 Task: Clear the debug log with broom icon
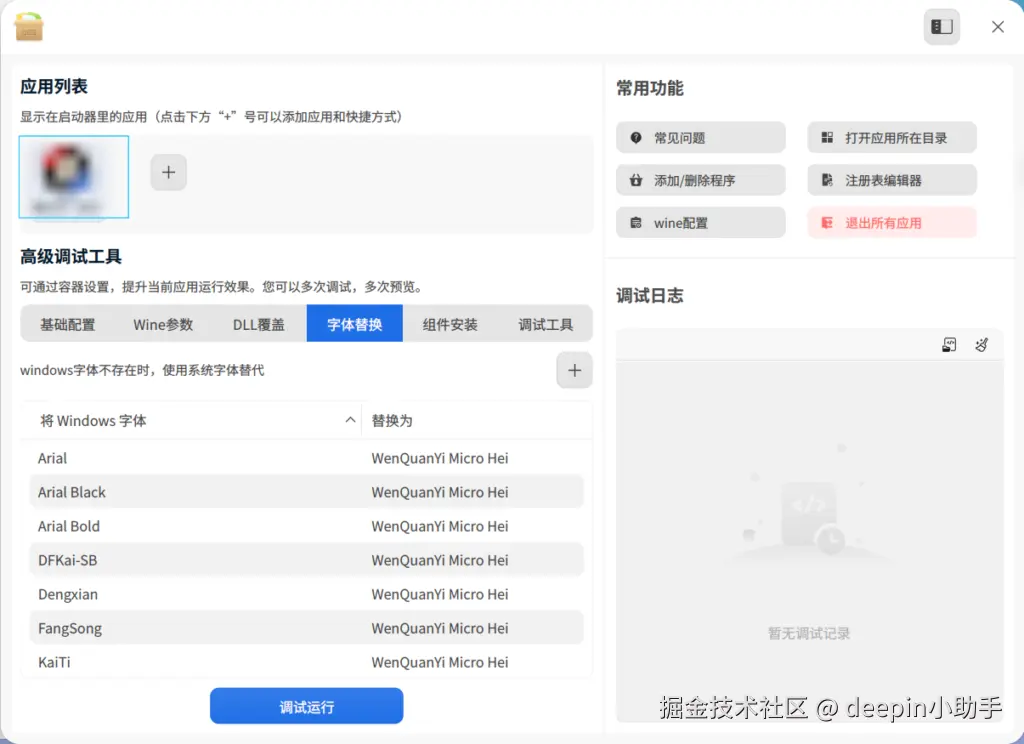click(982, 345)
